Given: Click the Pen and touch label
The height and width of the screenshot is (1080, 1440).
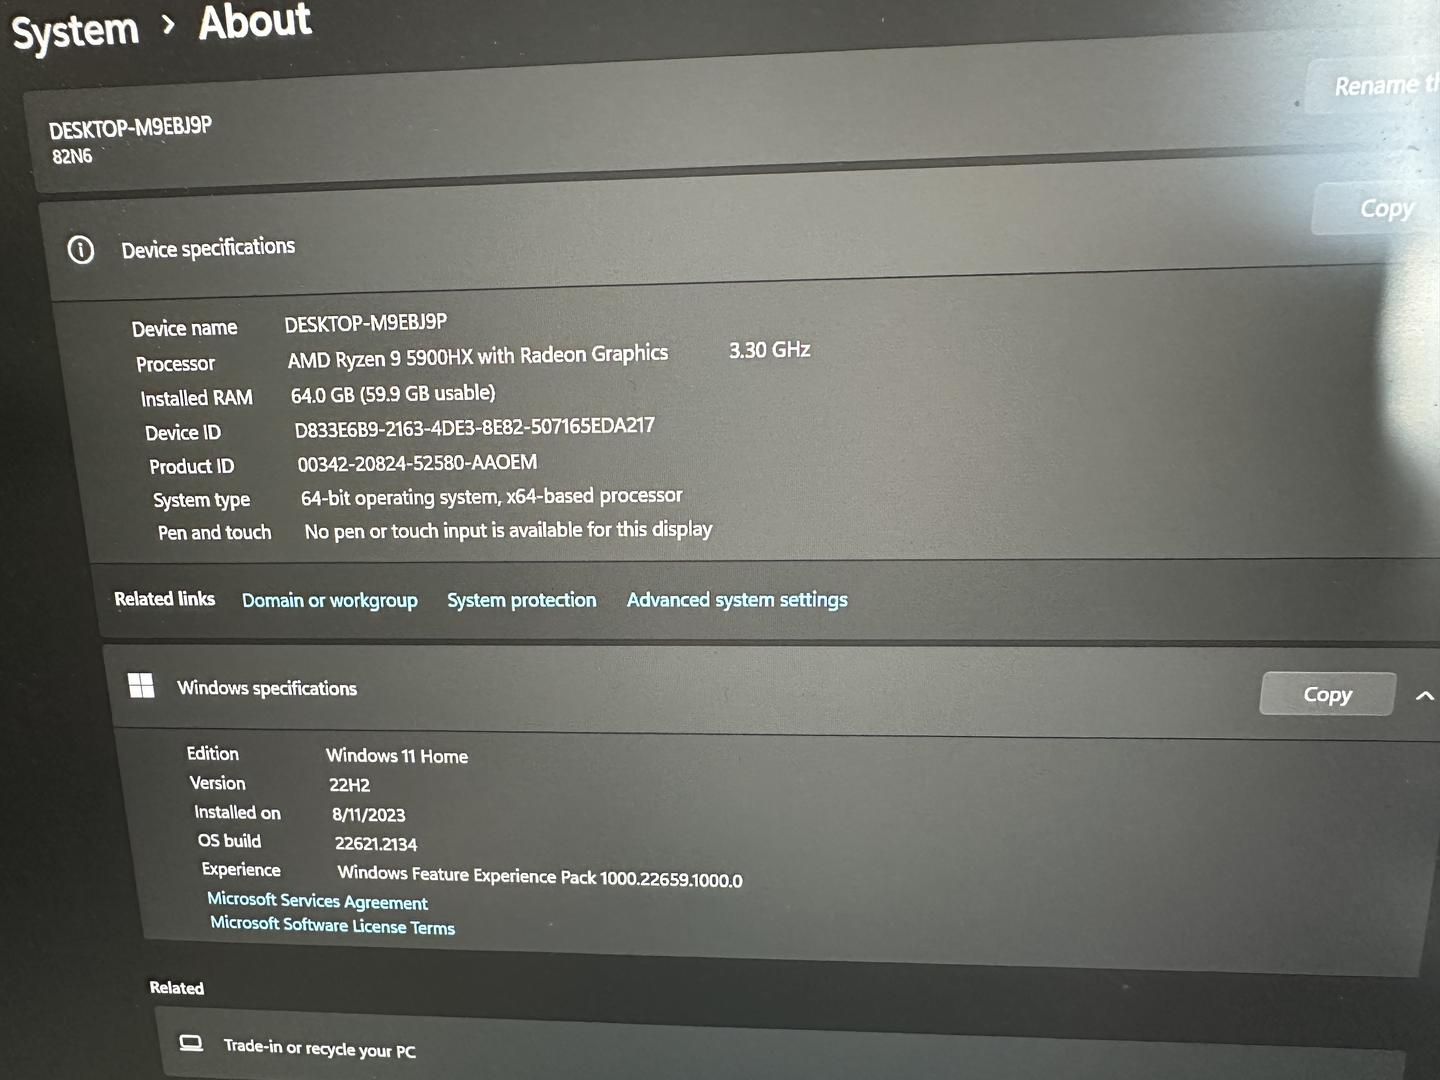Looking at the screenshot, I should [x=215, y=533].
